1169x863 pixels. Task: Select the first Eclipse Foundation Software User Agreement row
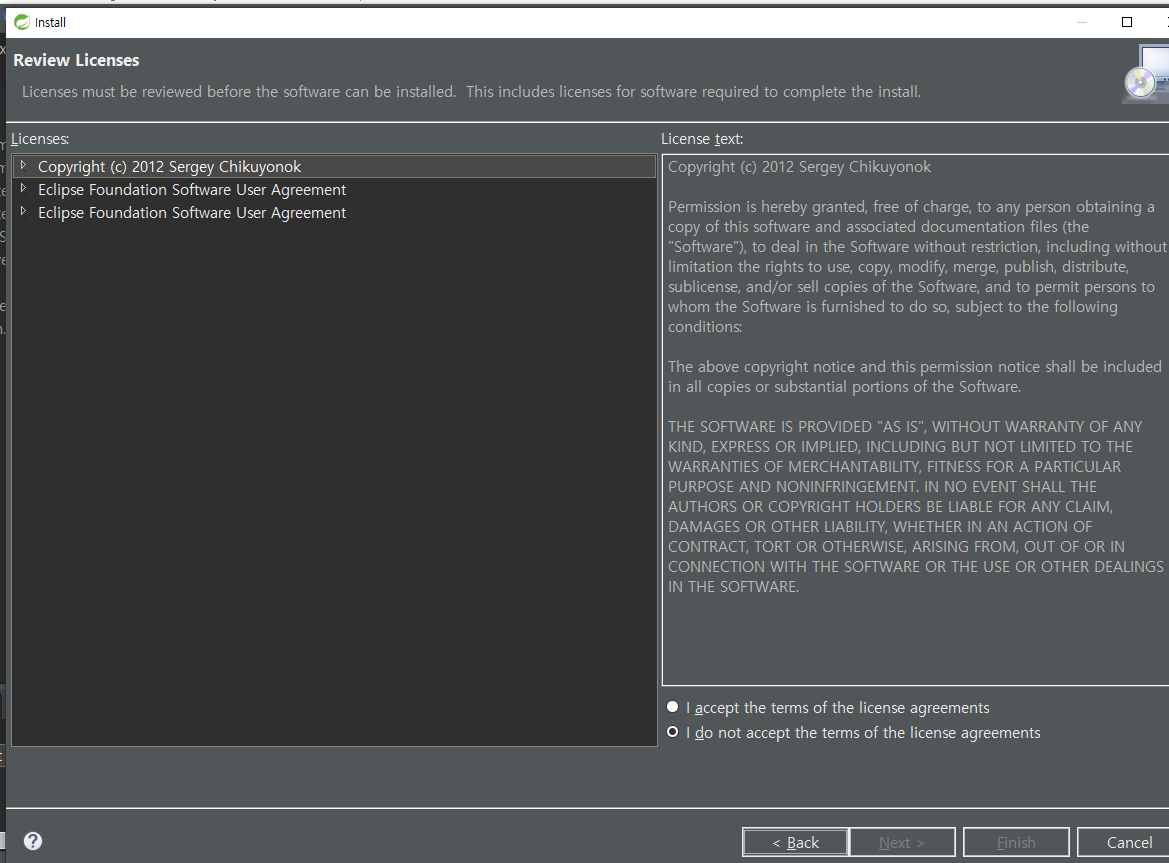pyautogui.click(x=334, y=189)
